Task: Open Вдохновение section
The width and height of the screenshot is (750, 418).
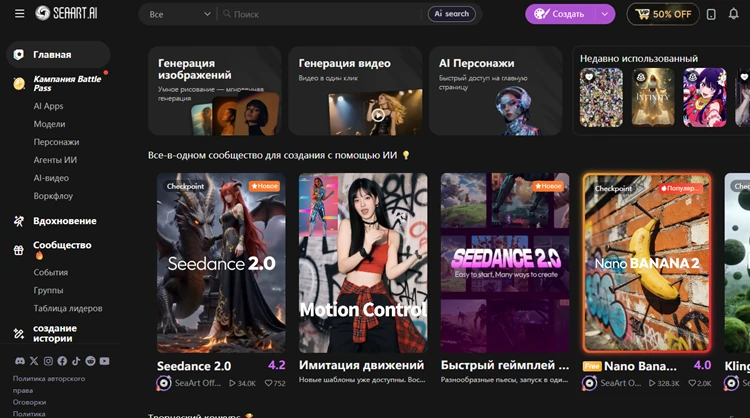Action: [65, 221]
